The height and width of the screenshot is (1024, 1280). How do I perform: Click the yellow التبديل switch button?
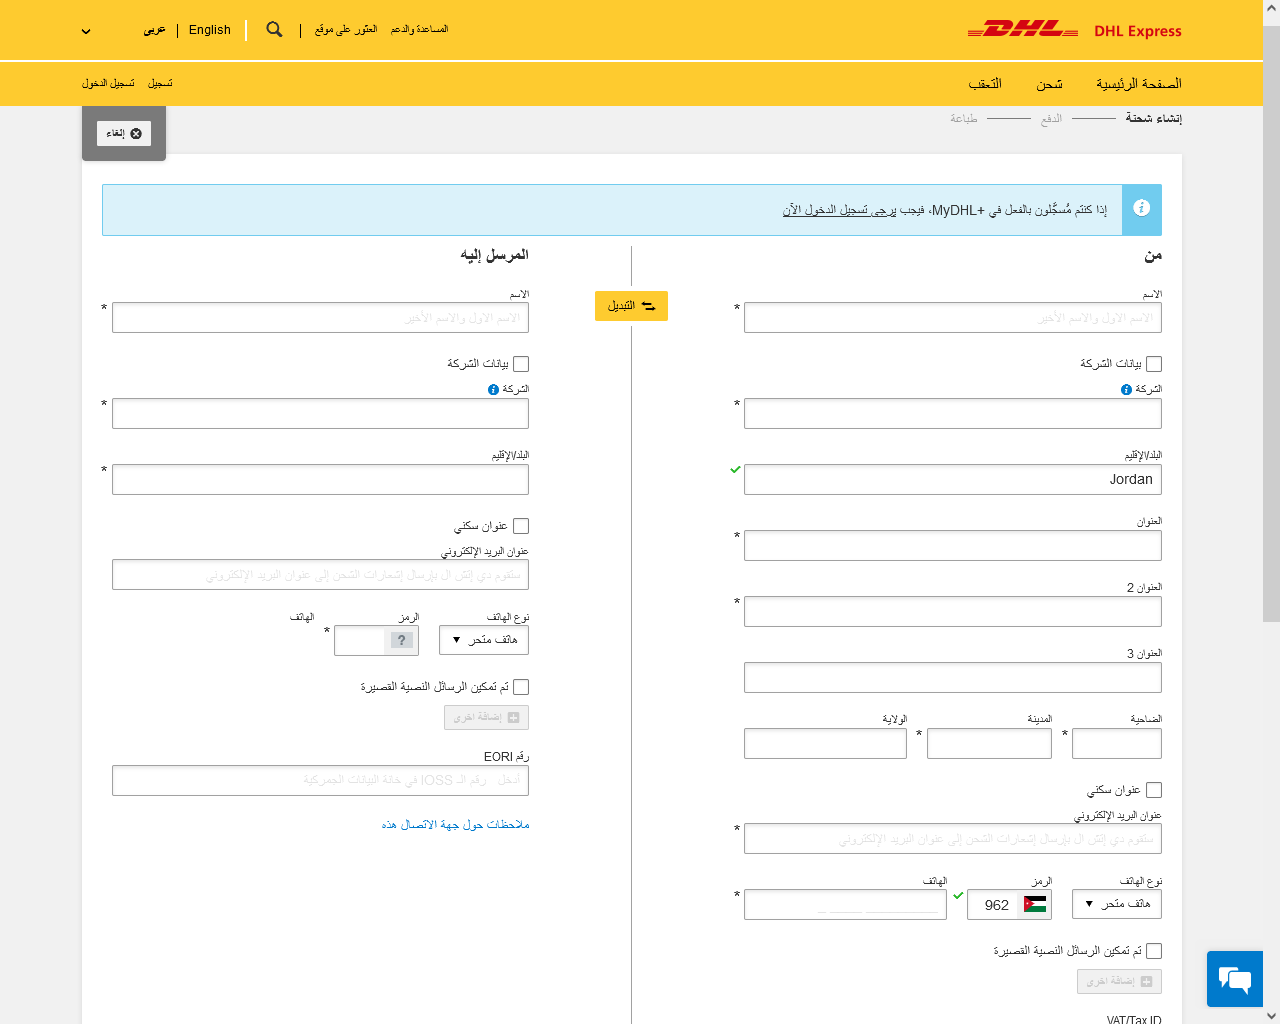tap(631, 306)
